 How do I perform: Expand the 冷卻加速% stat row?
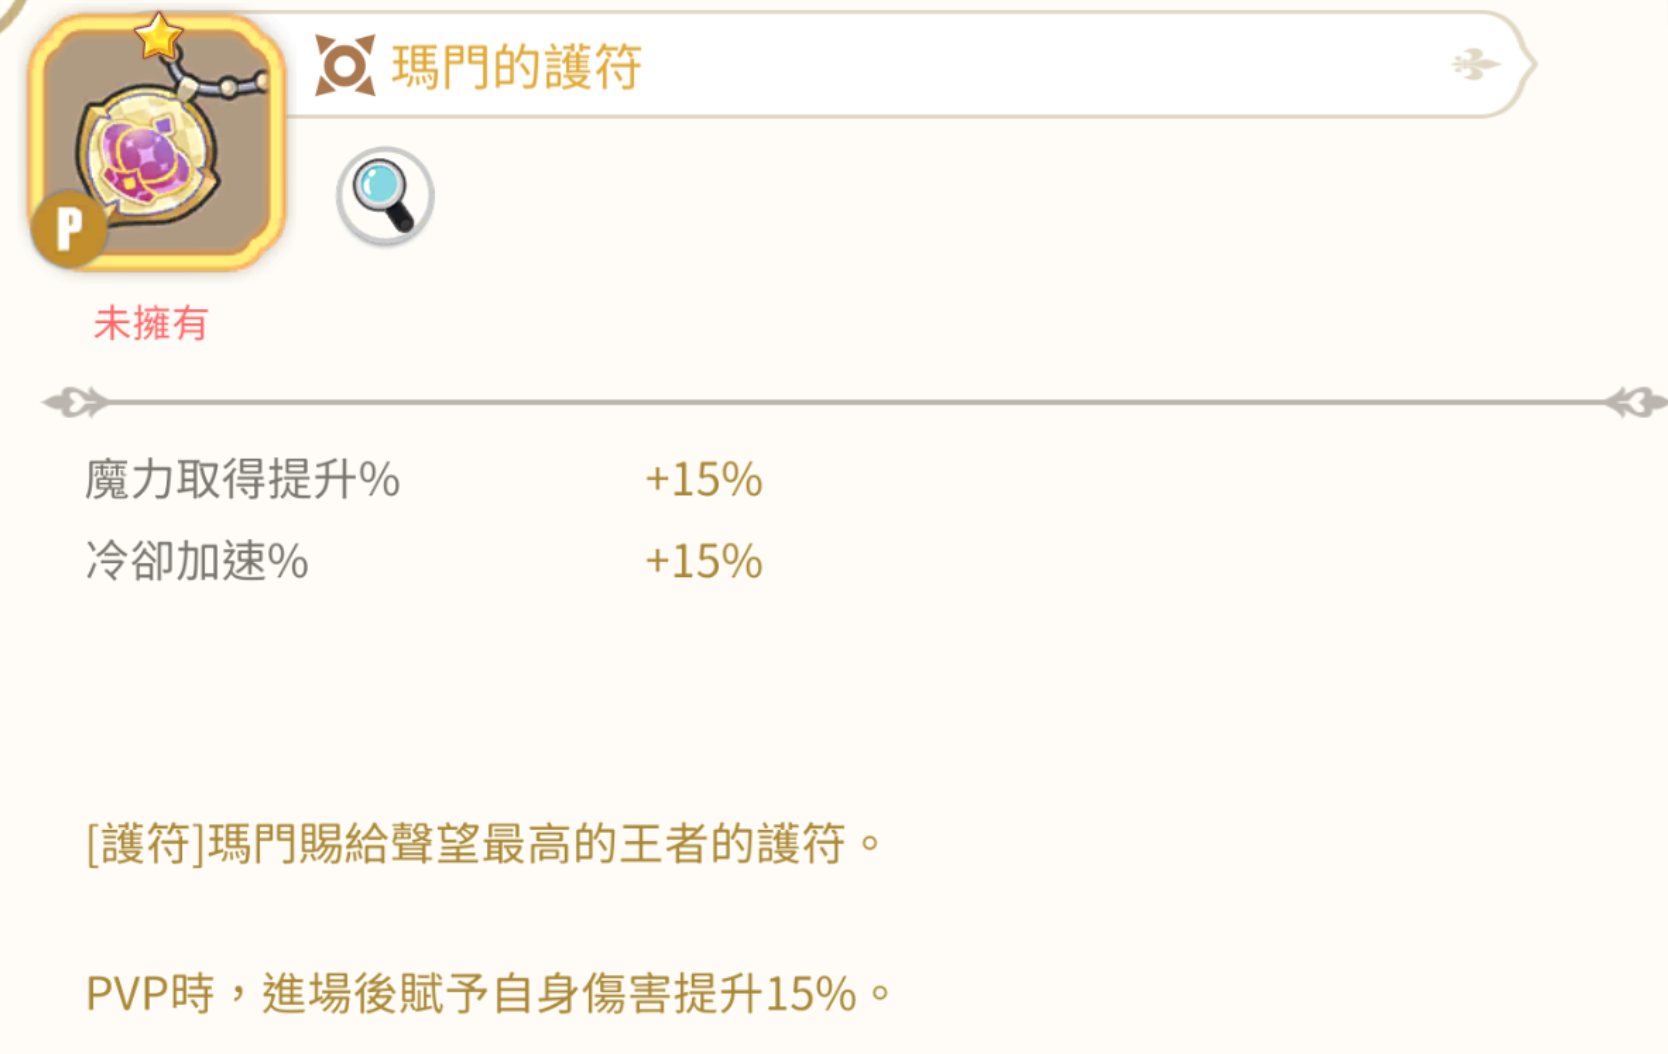click(x=195, y=562)
